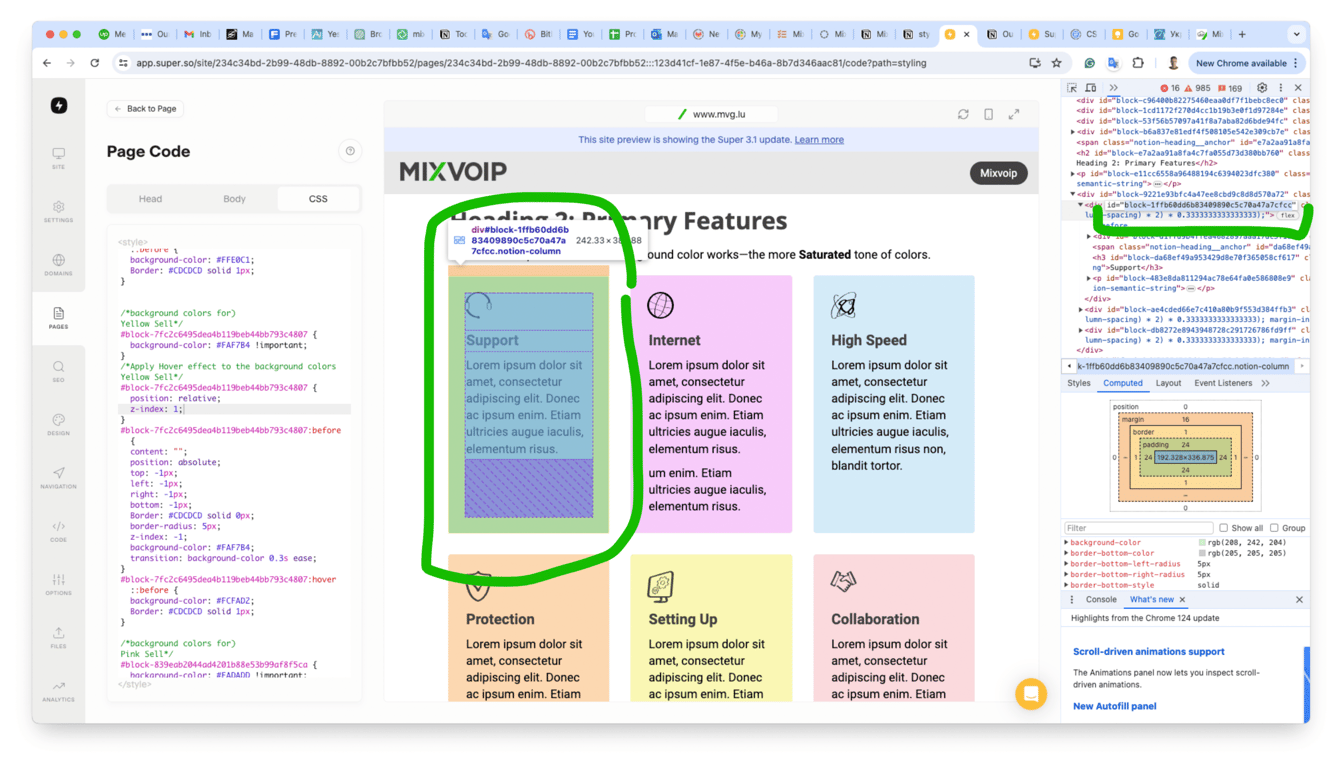Select the CSS code tab
The image size is (1344, 768).
(x=318, y=199)
